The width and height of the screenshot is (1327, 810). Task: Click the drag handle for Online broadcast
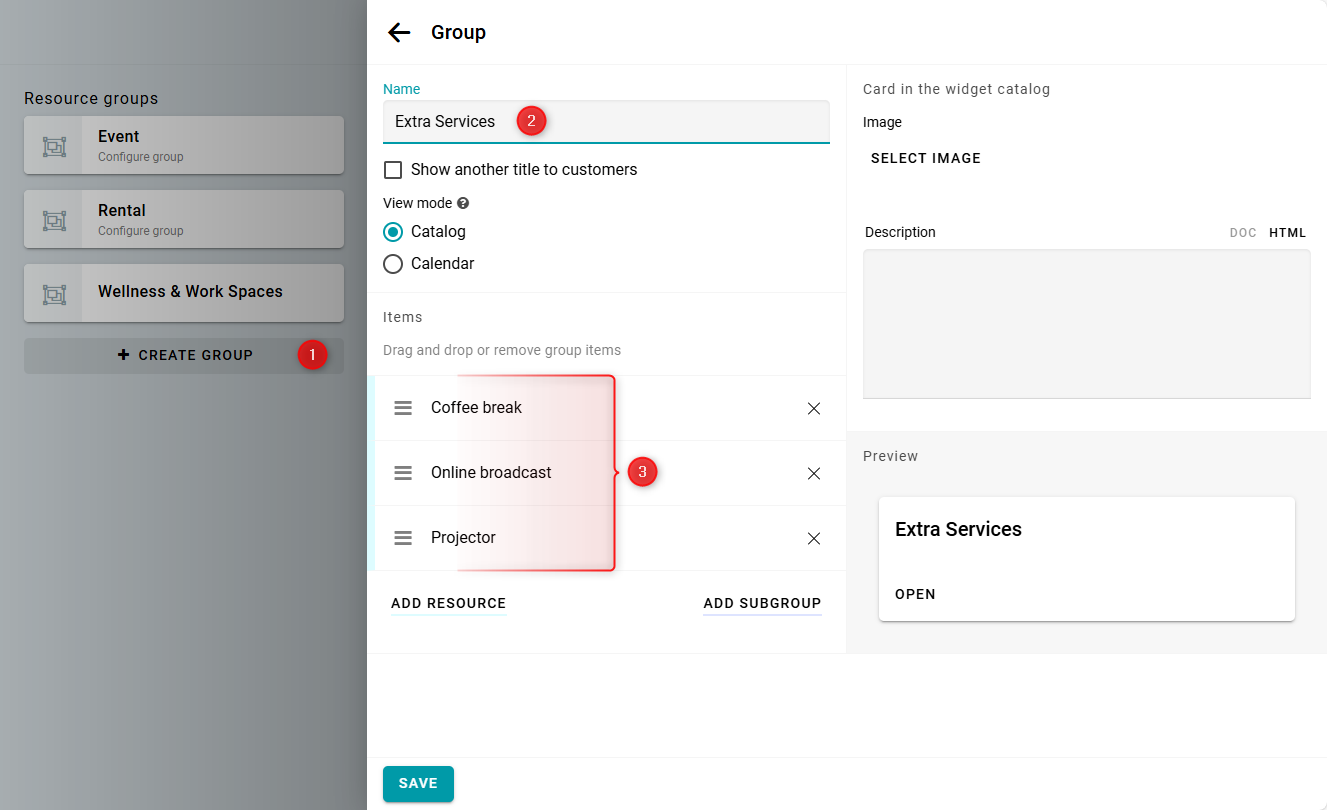pos(403,473)
